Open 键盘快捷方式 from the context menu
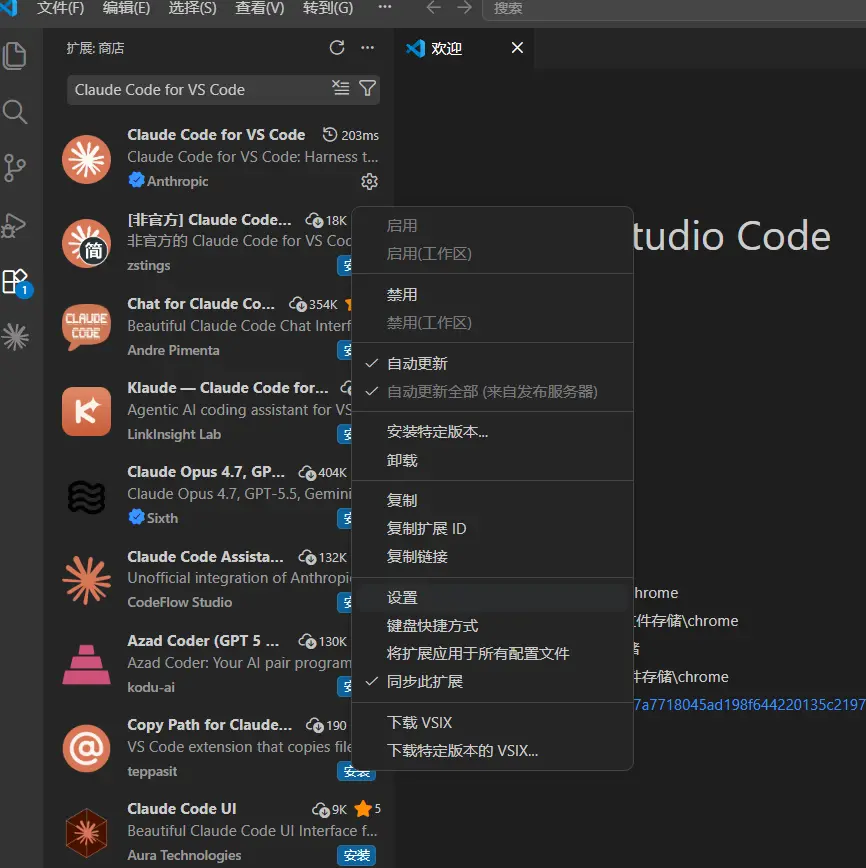The image size is (866, 868). click(492, 626)
